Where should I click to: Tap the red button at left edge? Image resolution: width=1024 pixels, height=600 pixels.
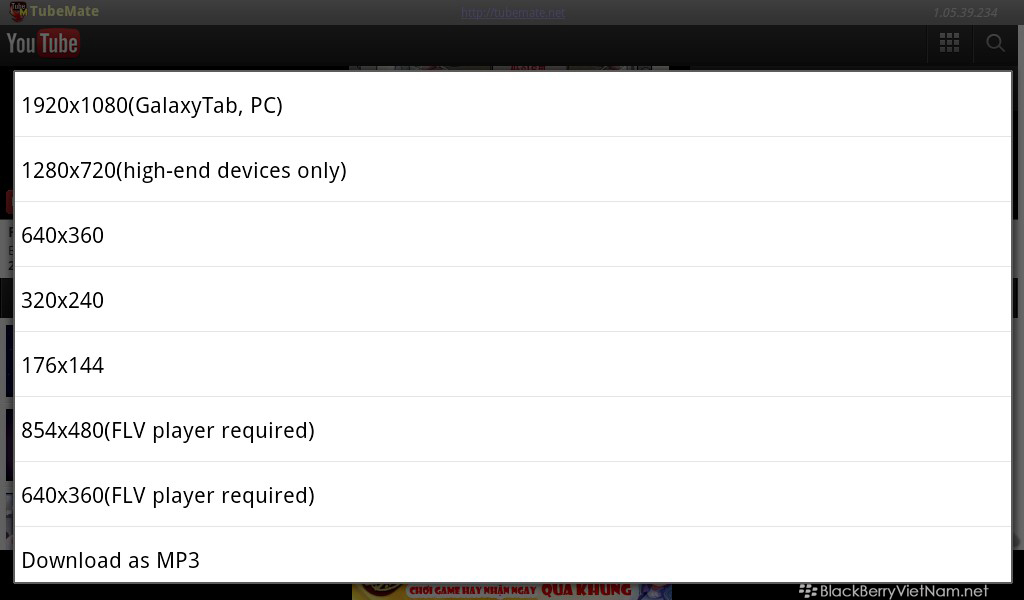coord(9,202)
